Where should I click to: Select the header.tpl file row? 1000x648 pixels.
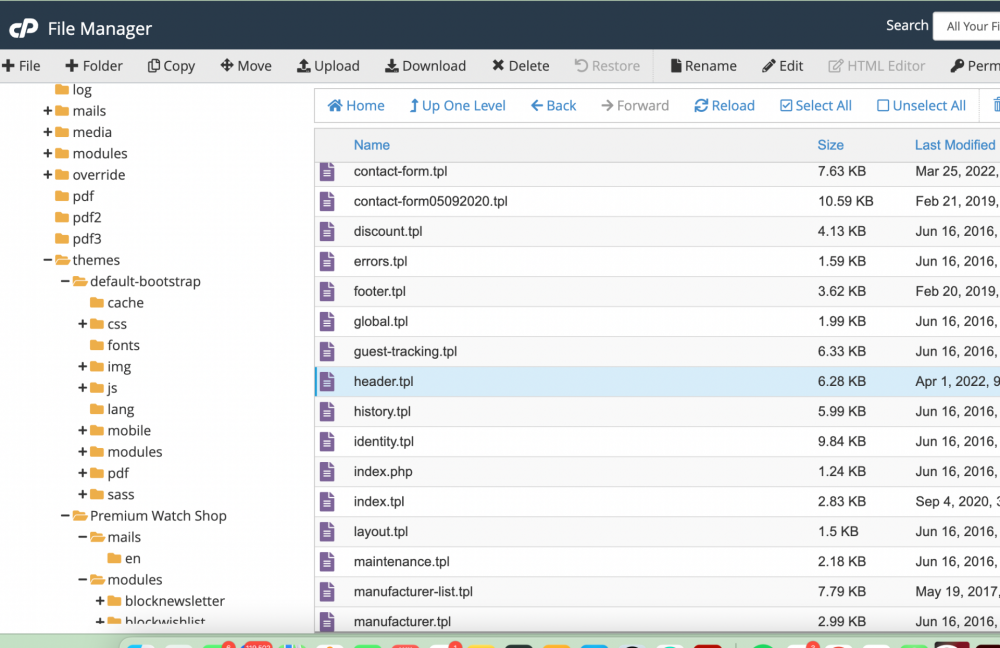point(383,381)
